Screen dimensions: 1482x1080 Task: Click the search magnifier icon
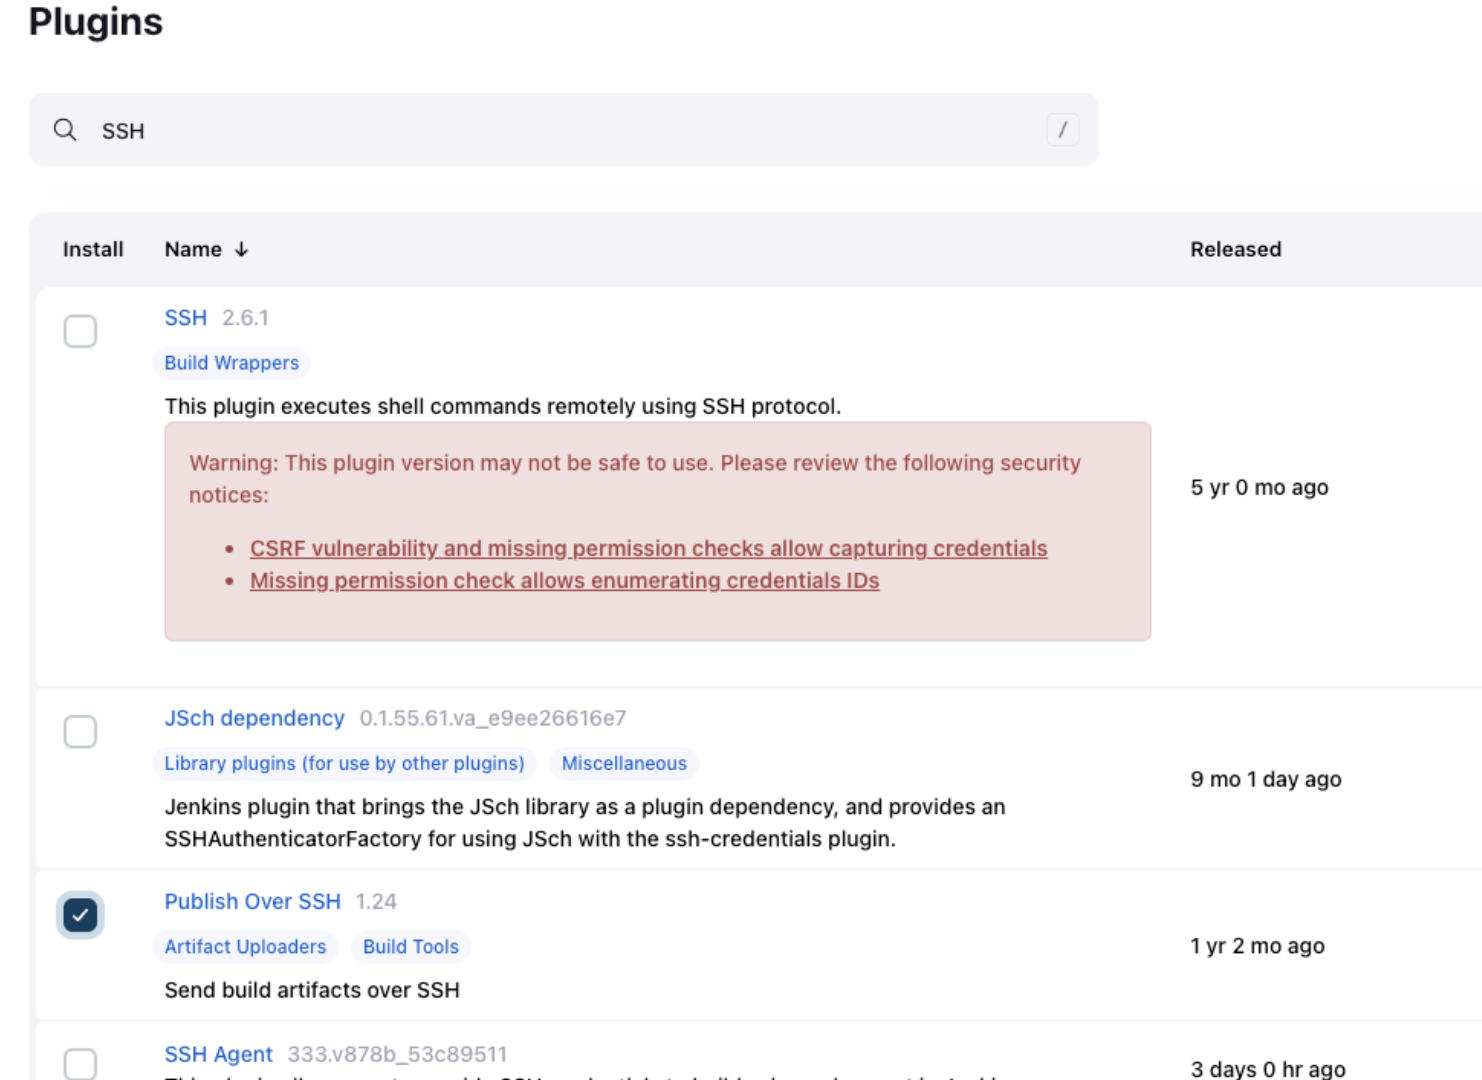pos(65,130)
